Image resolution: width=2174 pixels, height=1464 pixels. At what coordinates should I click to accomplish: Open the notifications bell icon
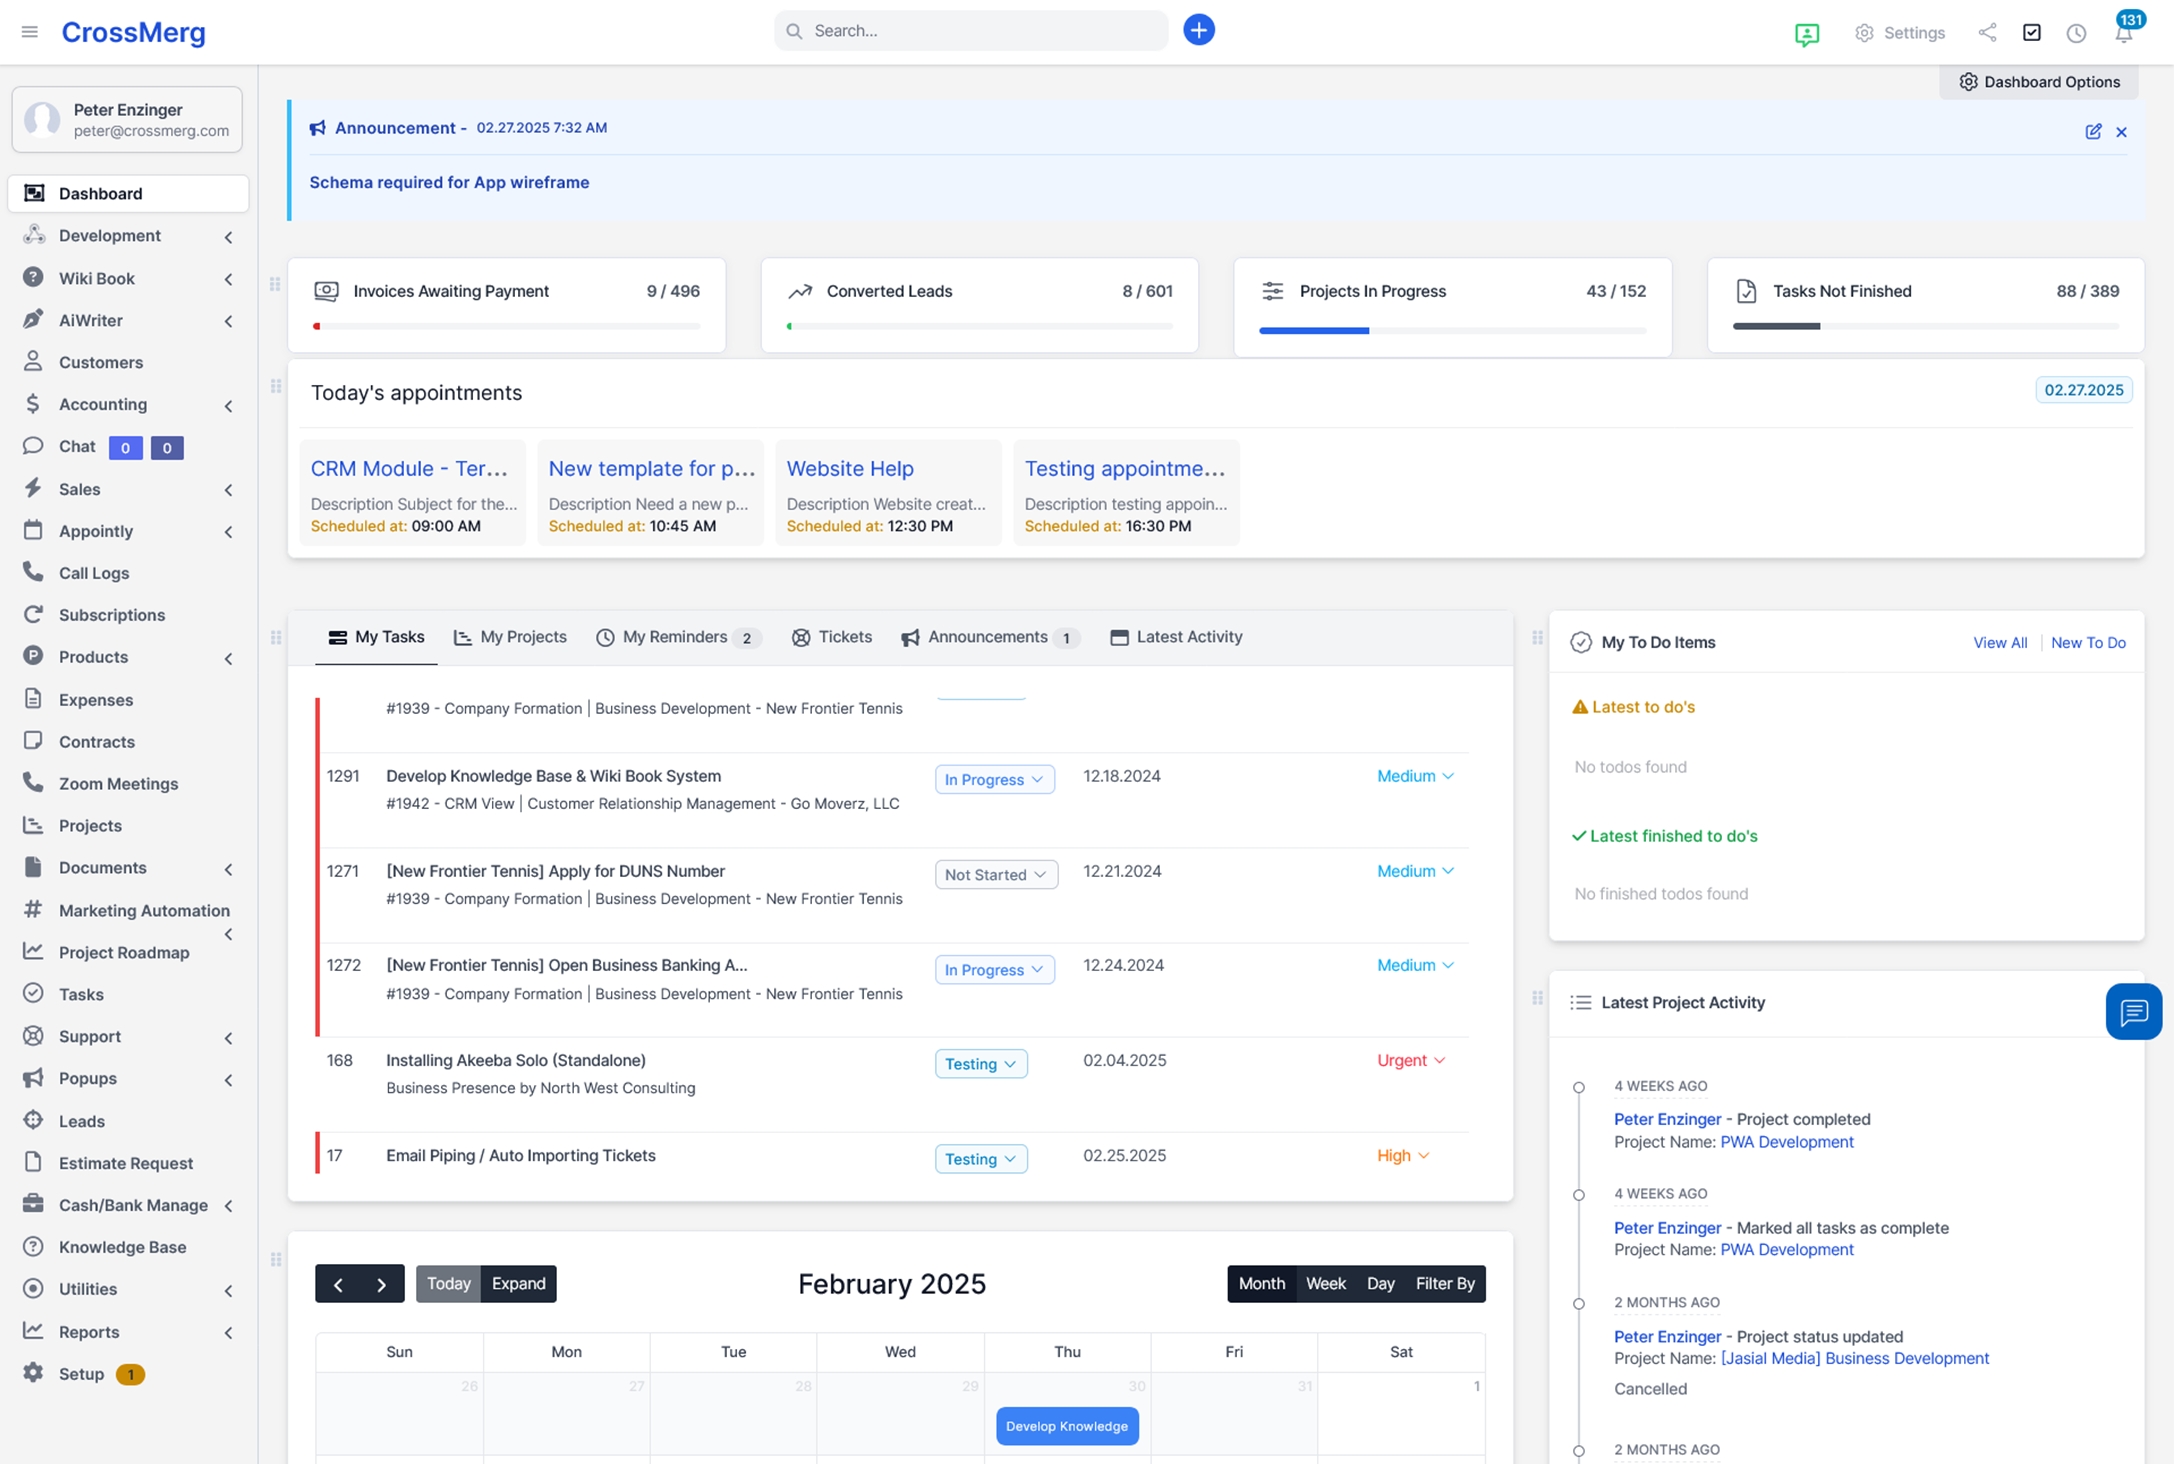[x=2123, y=33]
